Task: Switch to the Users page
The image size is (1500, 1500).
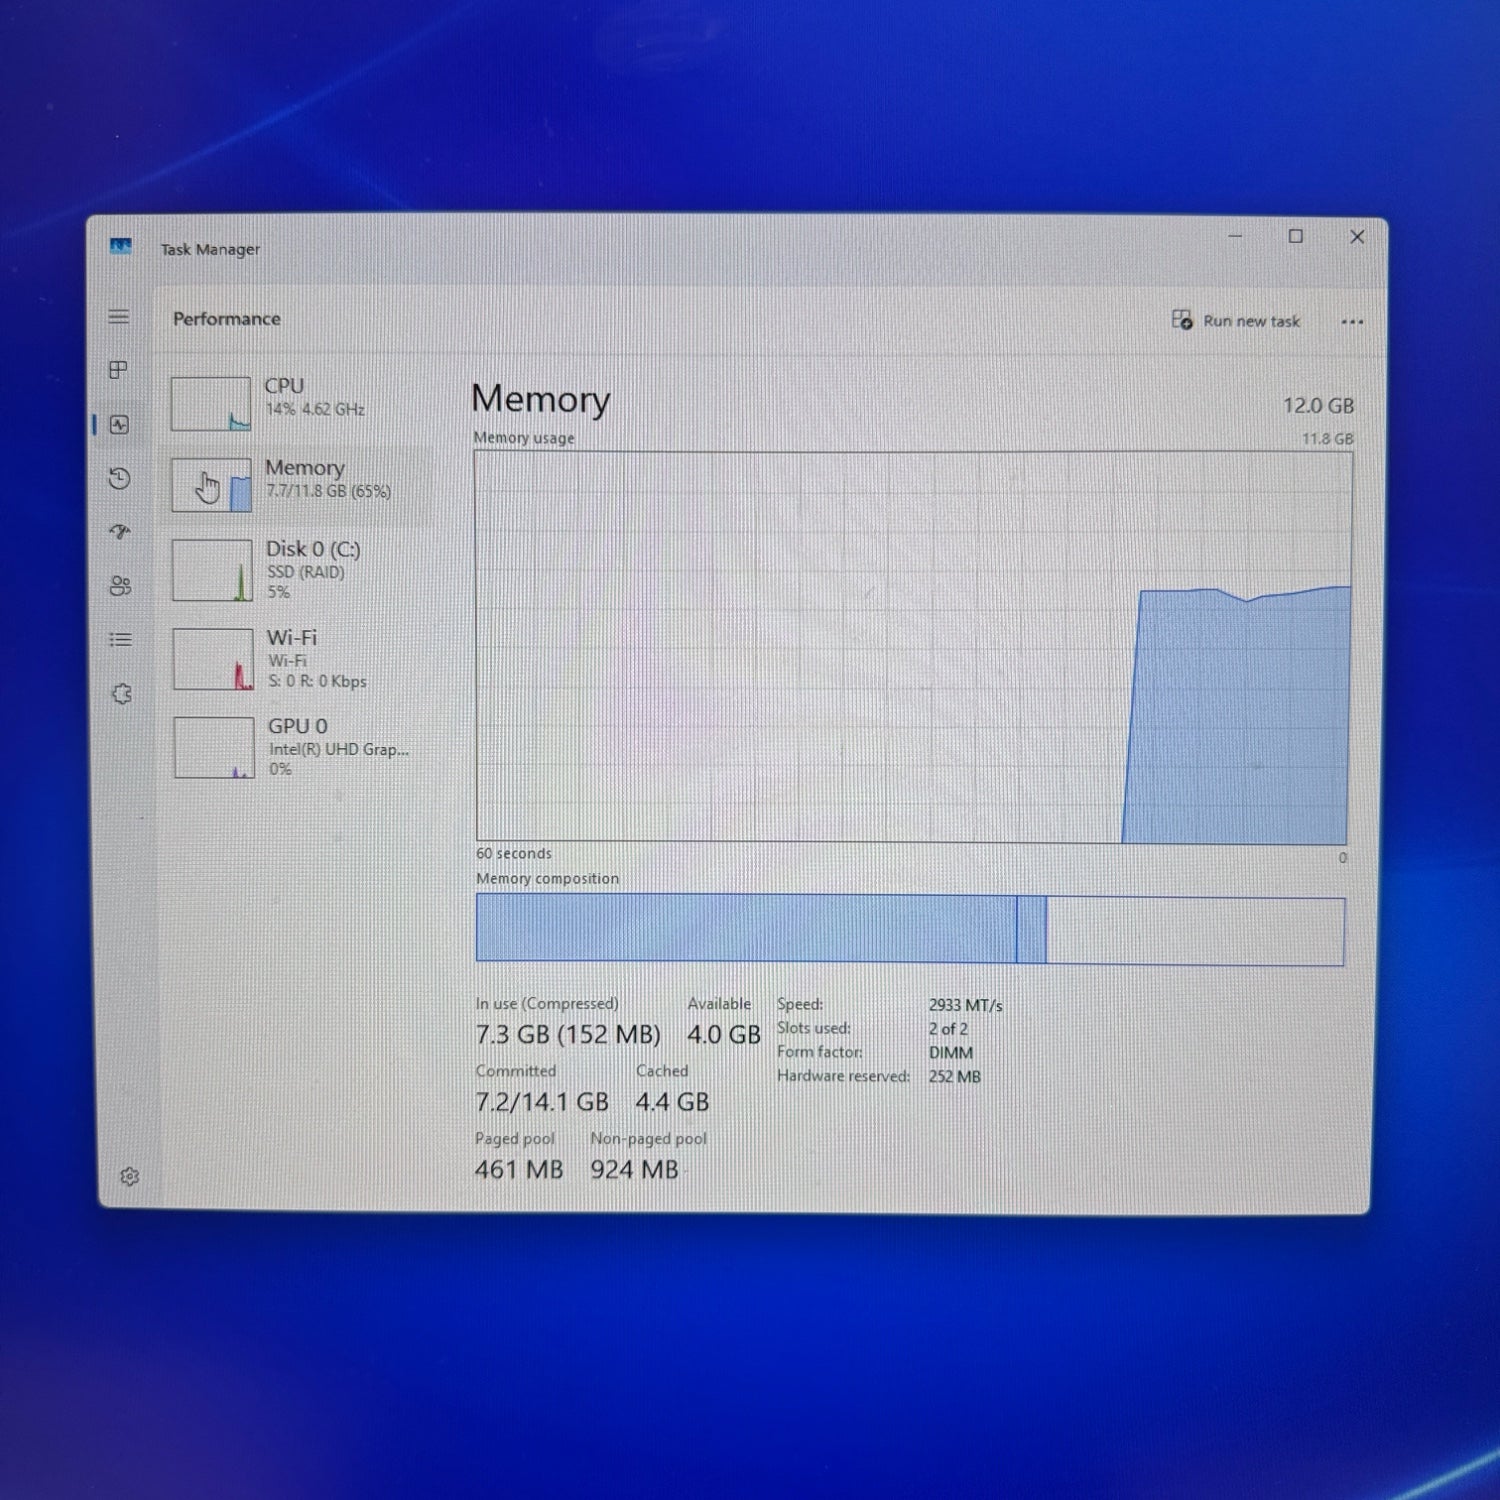Action: tap(120, 586)
